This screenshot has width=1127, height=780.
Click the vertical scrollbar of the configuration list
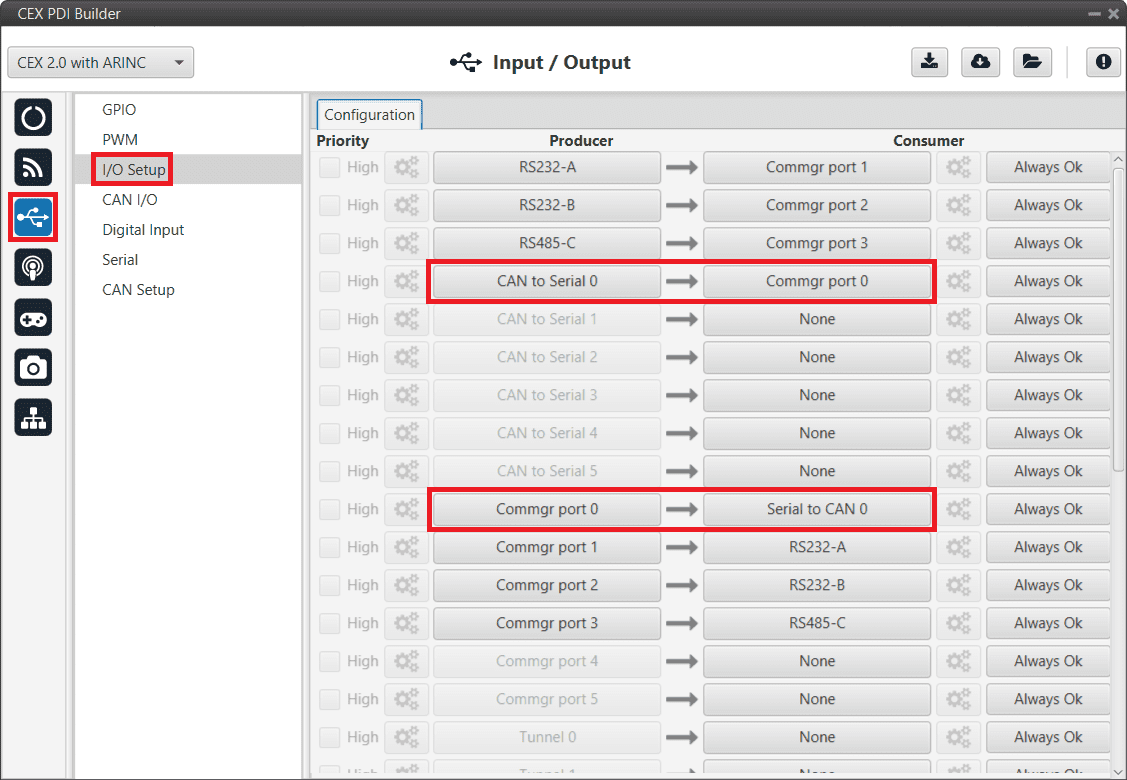pyautogui.click(x=1118, y=320)
